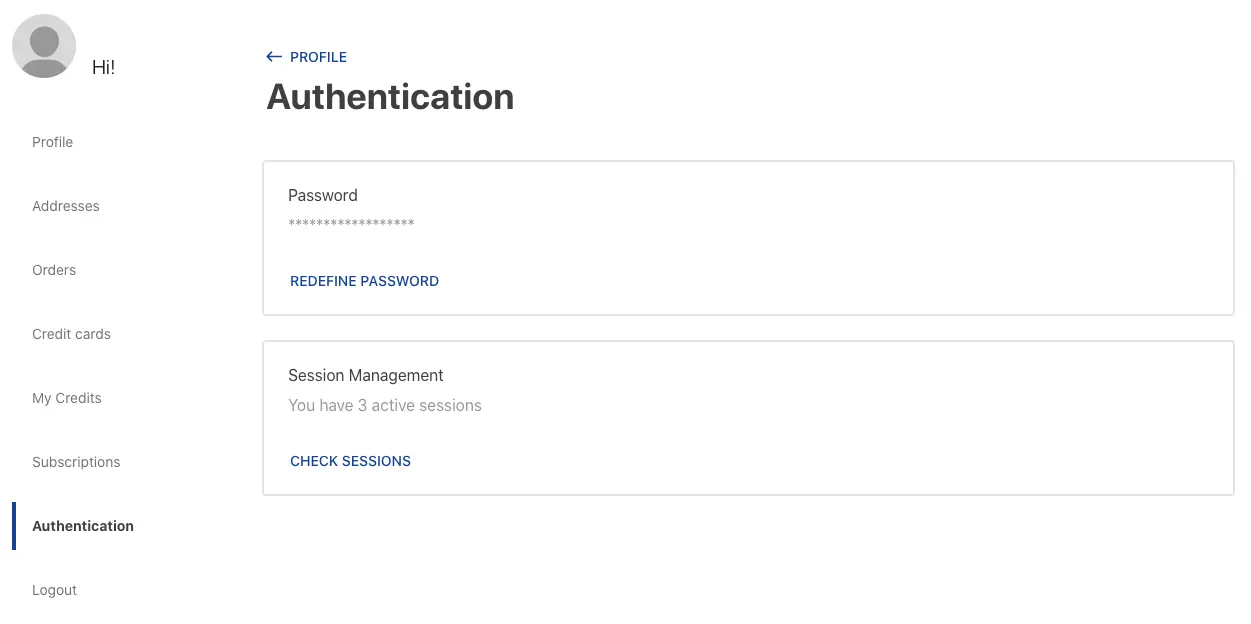The image size is (1251, 624).
Task: Open the Orders sidebar item
Action: tap(54, 270)
